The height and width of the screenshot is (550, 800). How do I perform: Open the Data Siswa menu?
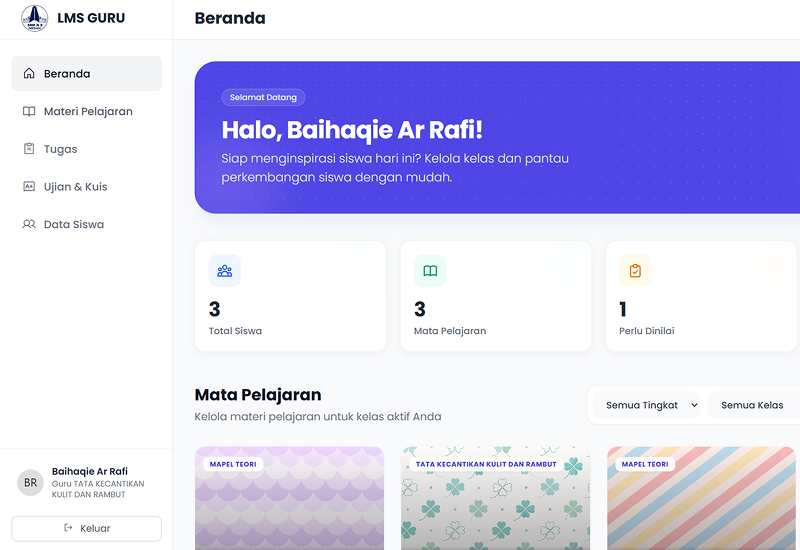87,224
